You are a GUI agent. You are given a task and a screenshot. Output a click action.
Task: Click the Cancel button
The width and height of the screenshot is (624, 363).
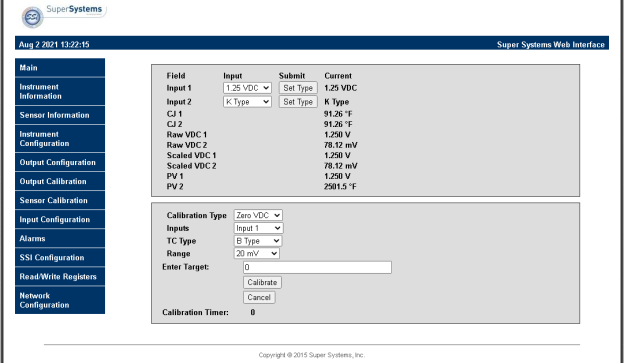(x=259, y=297)
